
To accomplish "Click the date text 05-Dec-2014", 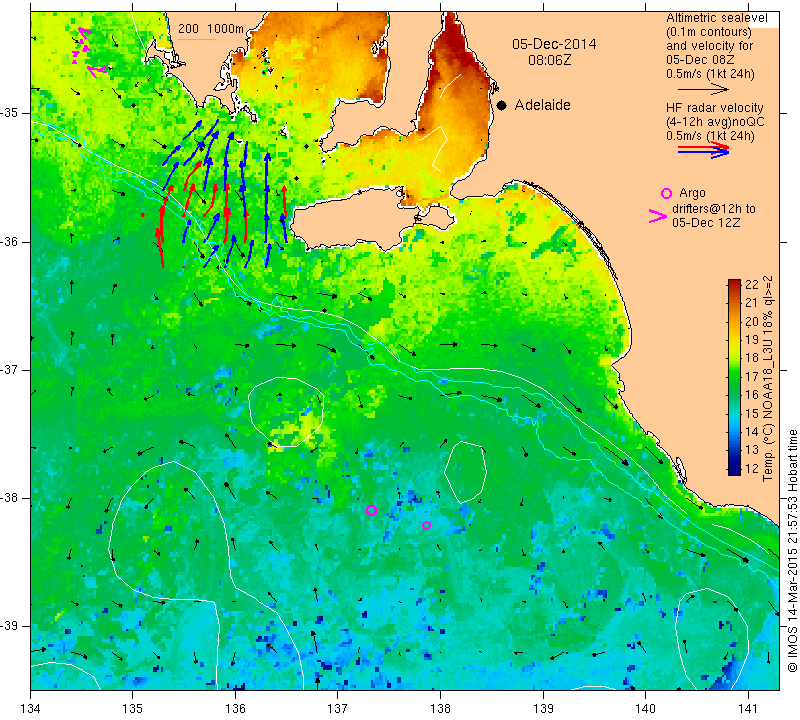I will click(554, 44).
